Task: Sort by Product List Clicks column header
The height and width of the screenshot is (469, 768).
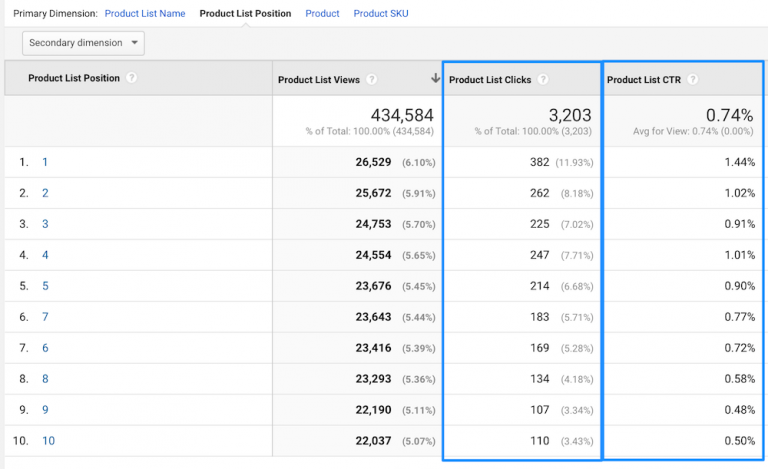Action: tap(490, 80)
